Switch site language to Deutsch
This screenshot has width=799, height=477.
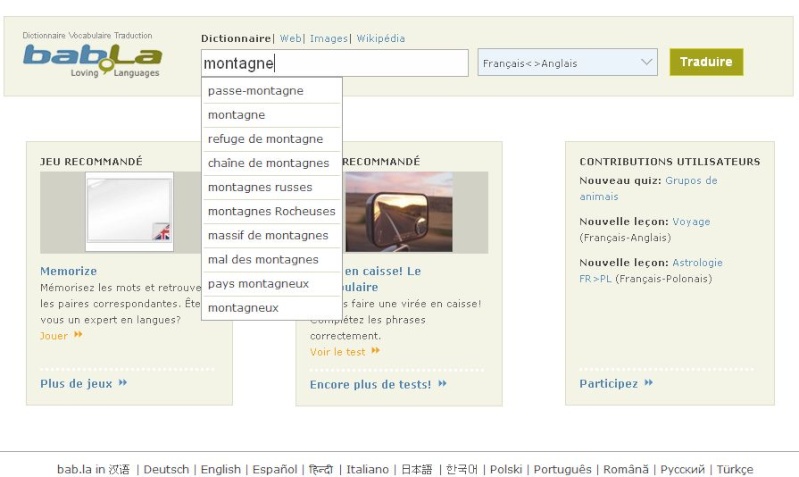(166, 469)
